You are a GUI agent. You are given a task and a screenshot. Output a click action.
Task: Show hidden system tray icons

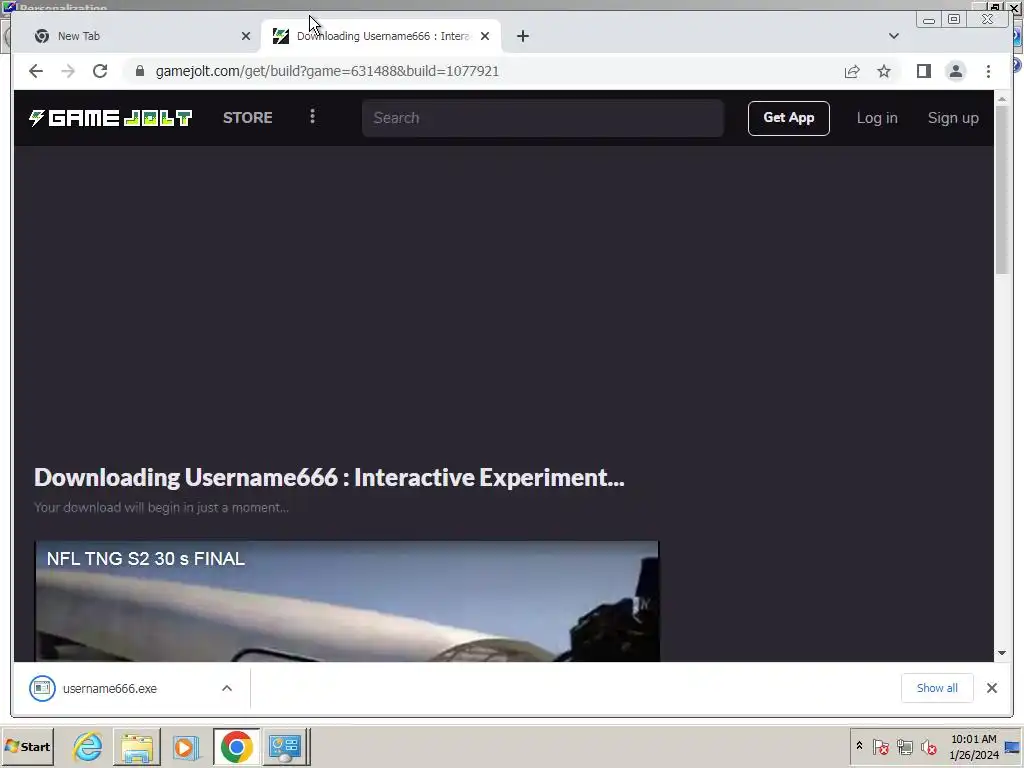click(x=859, y=745)
